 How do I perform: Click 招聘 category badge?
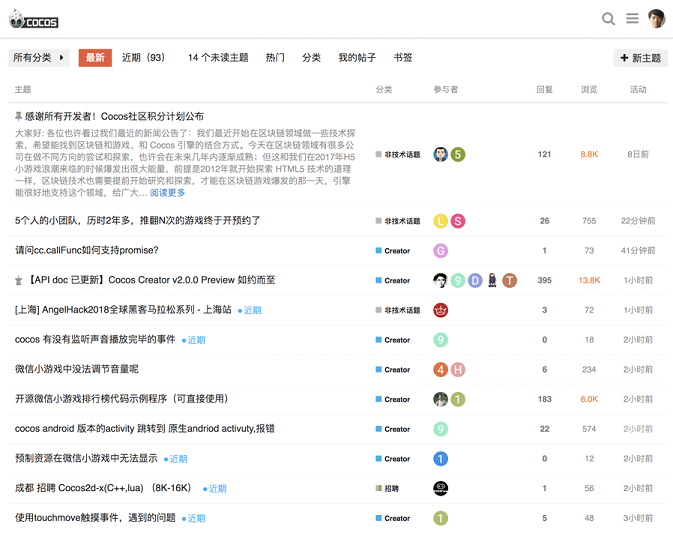pos(387,488)
